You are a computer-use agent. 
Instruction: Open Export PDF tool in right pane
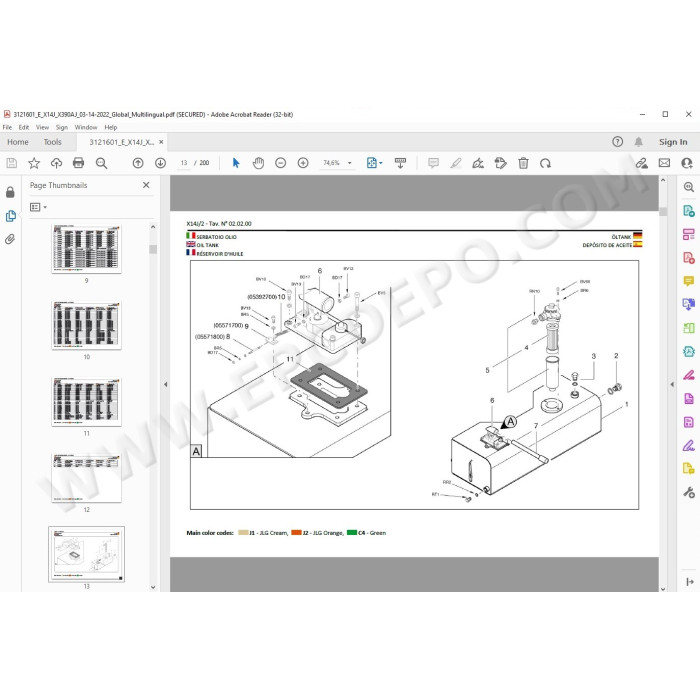pos(689,211)
